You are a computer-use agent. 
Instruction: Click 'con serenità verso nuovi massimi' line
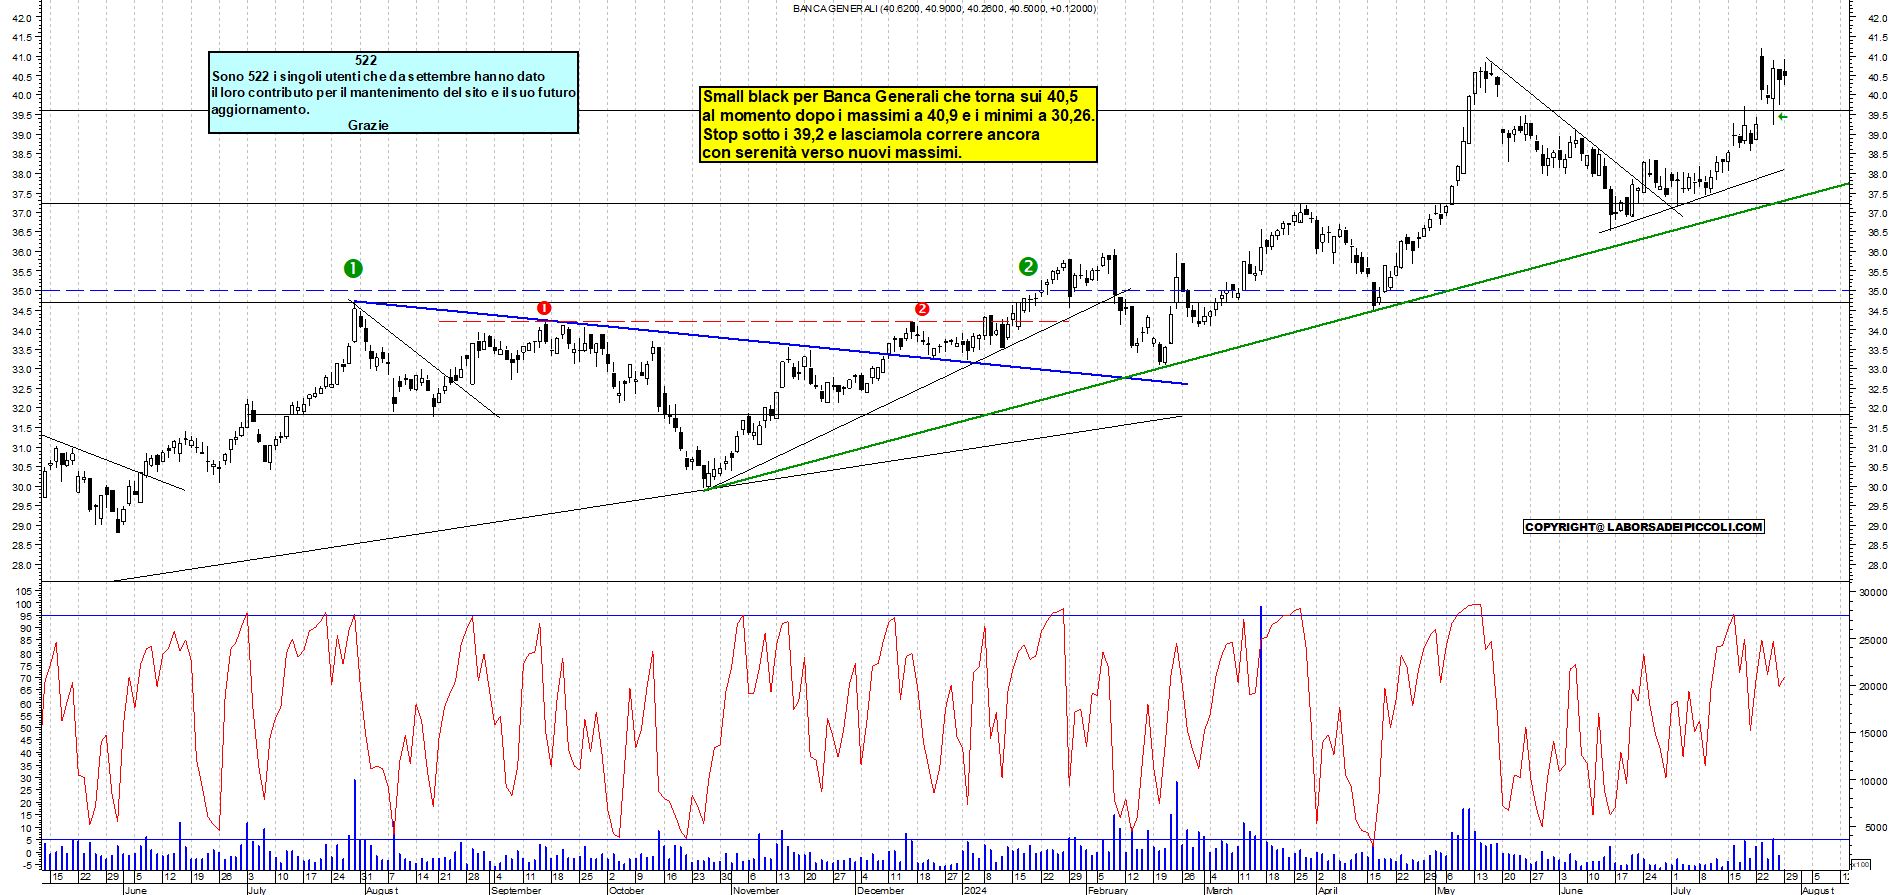tap(832, 152)
